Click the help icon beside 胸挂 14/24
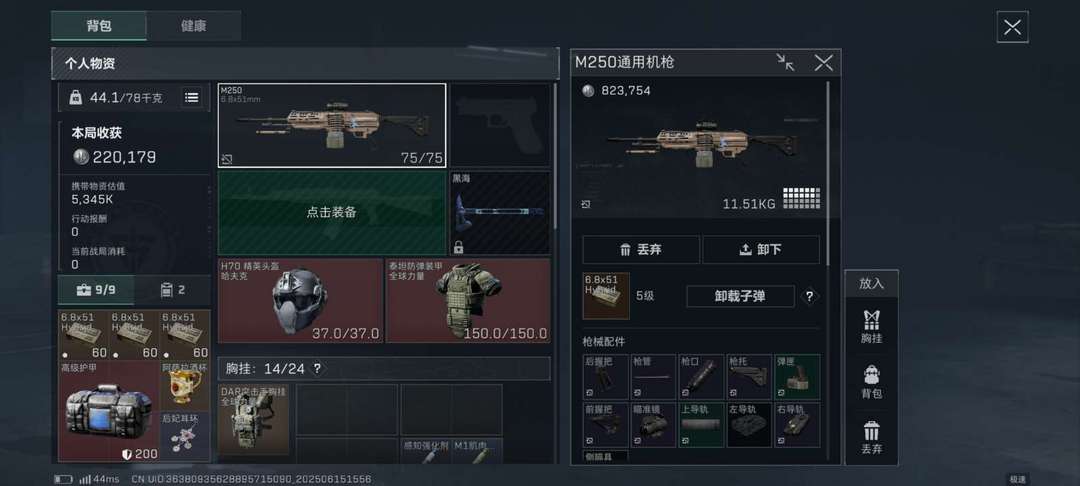1080x486 pixels. pyautogui.click(x=317, y=369)
